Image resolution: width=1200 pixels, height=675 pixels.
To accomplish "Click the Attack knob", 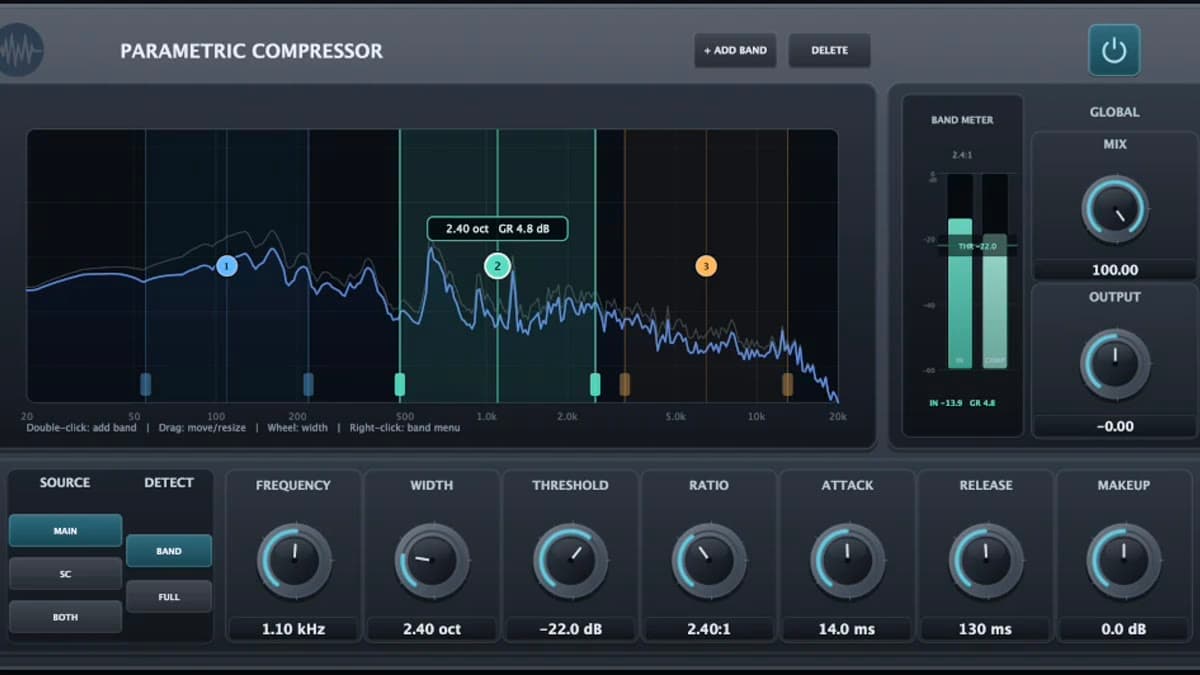I will 847,561.
